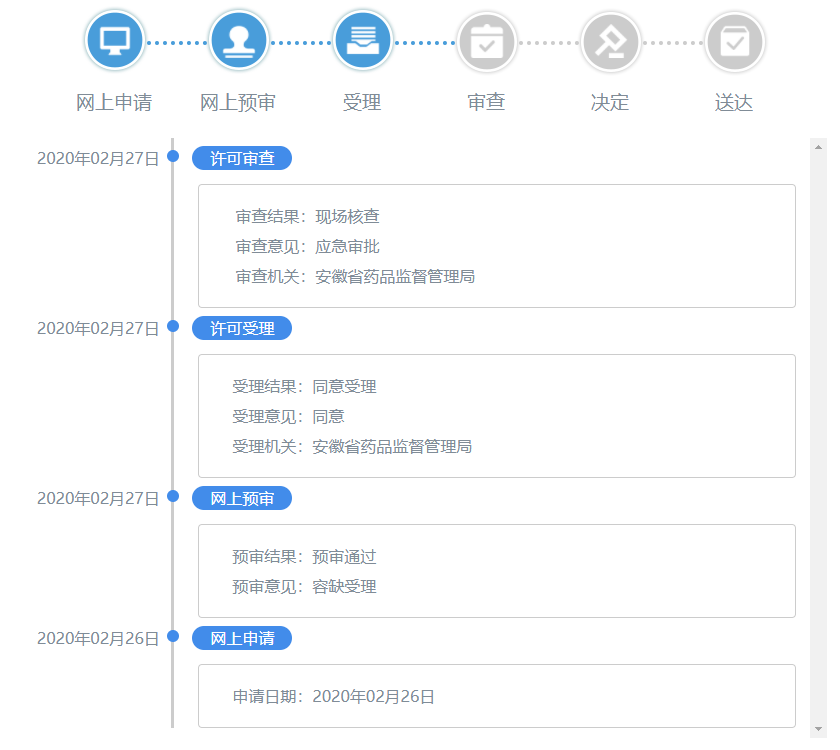Click the 审查 calendar check step icon
This screenshot has width=840, height=750.
pyautogui.click(x=487, y=41)
